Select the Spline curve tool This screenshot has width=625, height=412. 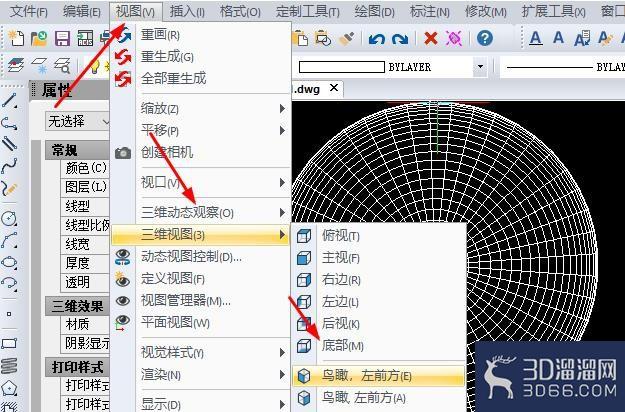pos(10,166)
